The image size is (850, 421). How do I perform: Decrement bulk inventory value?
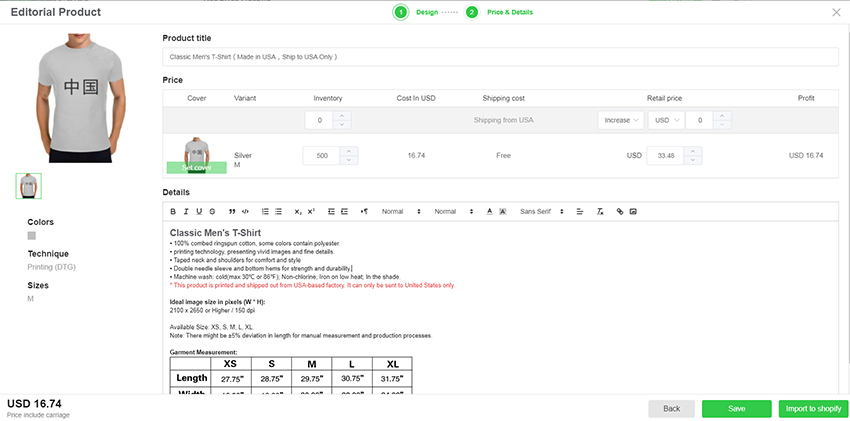pos(342,125)
